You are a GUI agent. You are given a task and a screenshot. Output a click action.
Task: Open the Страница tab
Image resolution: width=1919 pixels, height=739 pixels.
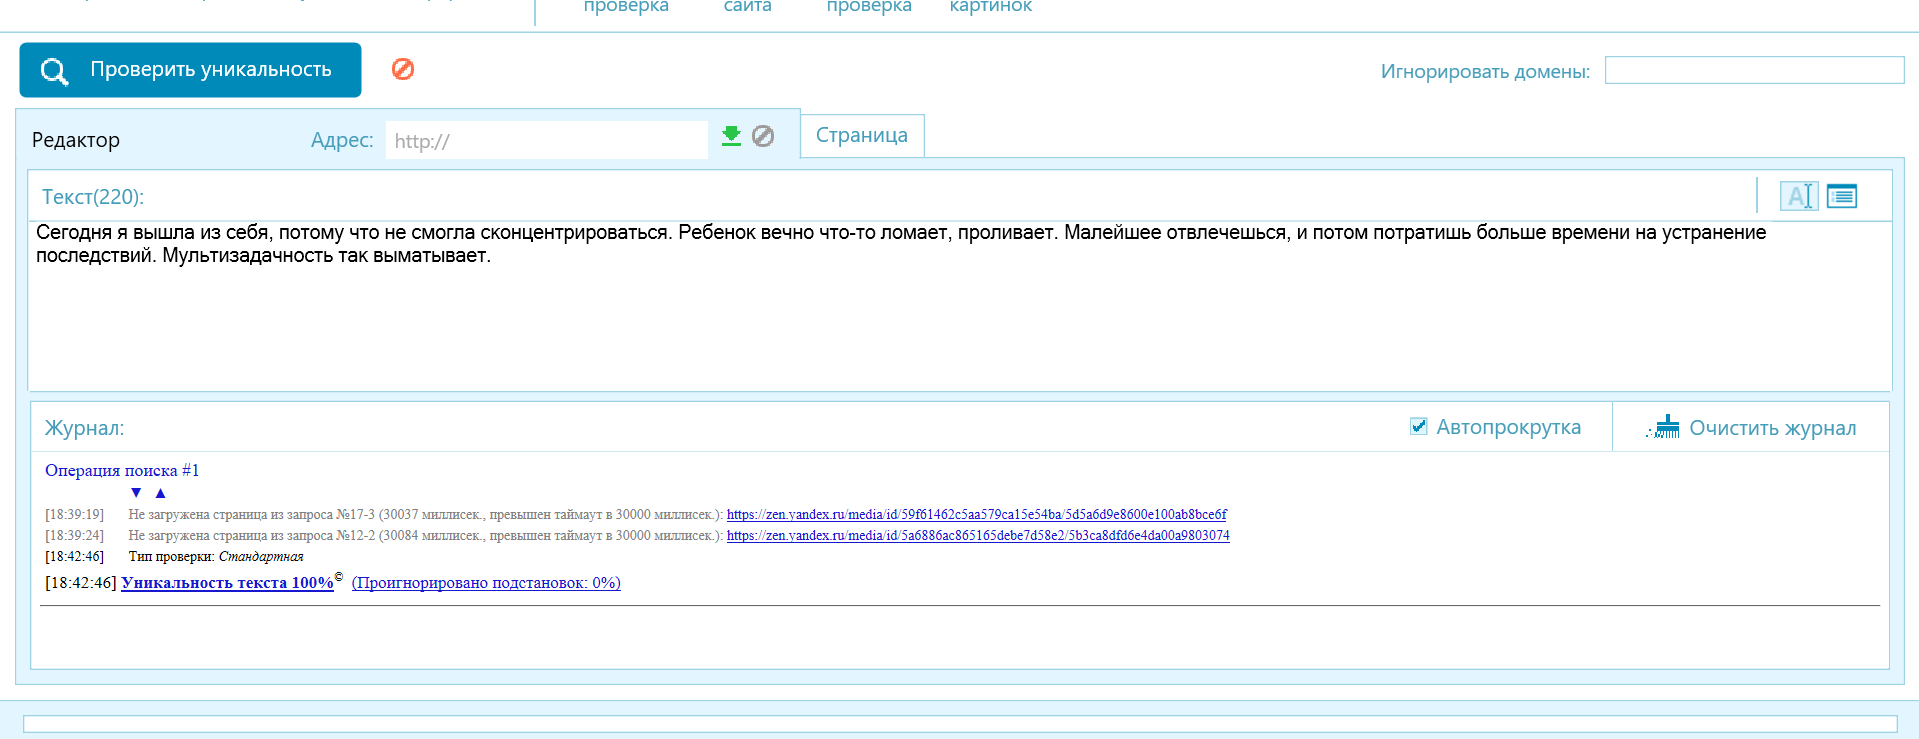(x=861, y=136)
